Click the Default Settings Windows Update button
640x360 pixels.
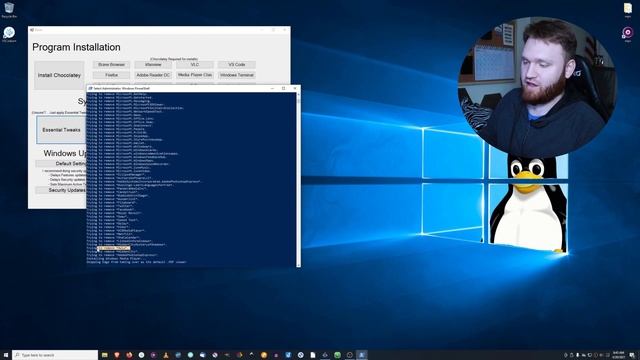61,163
